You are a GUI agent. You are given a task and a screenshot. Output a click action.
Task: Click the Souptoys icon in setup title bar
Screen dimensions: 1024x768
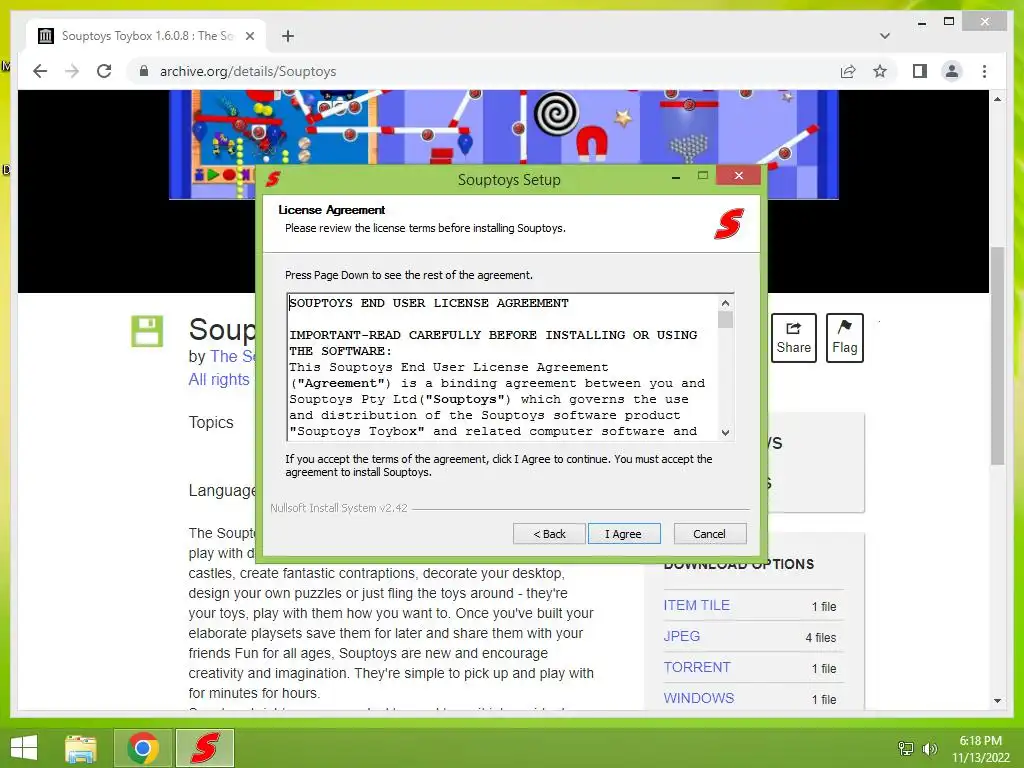click(273, 178)
